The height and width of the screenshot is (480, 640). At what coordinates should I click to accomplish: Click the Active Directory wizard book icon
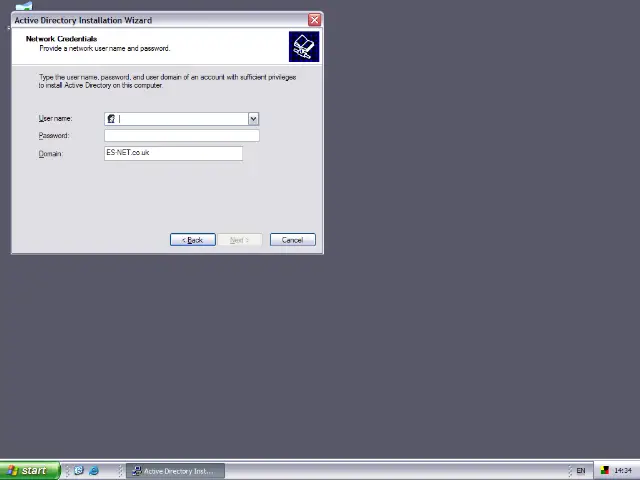pyautogui.click(x=303, y=46)
